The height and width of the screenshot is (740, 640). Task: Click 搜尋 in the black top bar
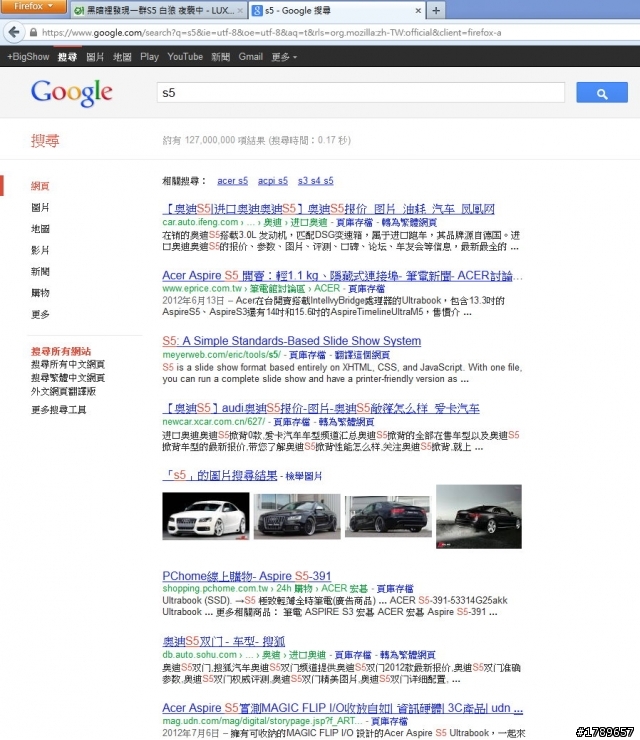coord(67,57)
